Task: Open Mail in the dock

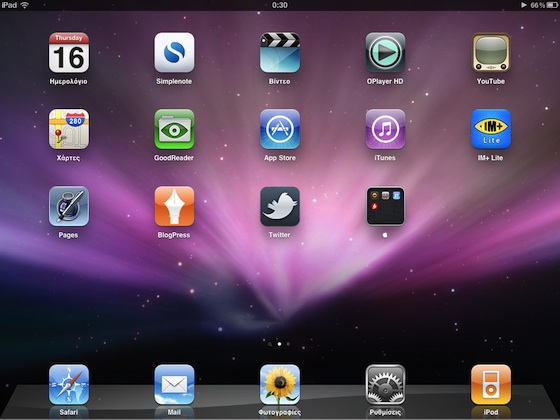Action: (174, 384)
